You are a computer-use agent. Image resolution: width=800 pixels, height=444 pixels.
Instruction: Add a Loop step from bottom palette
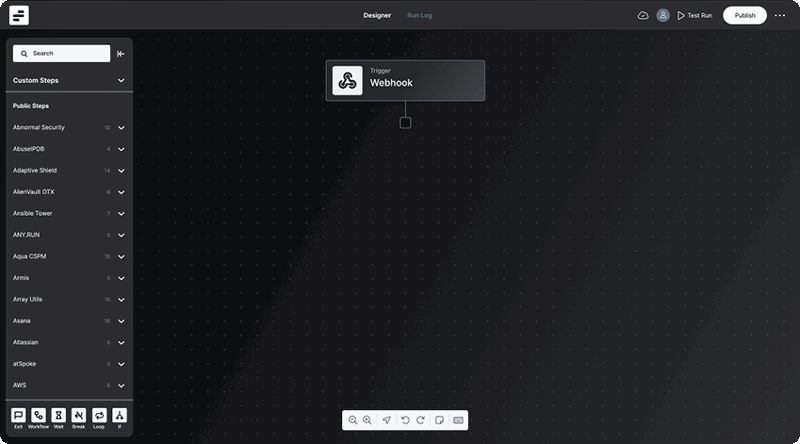pos(99,415)
